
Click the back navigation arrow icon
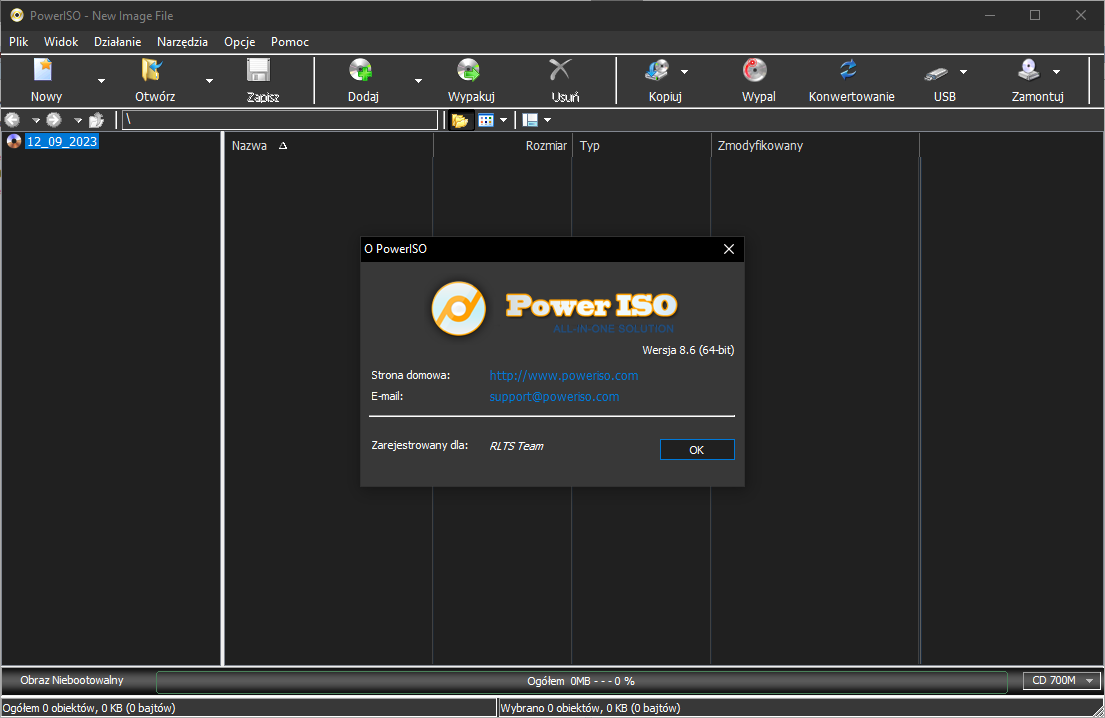click(x=13, y=120)
